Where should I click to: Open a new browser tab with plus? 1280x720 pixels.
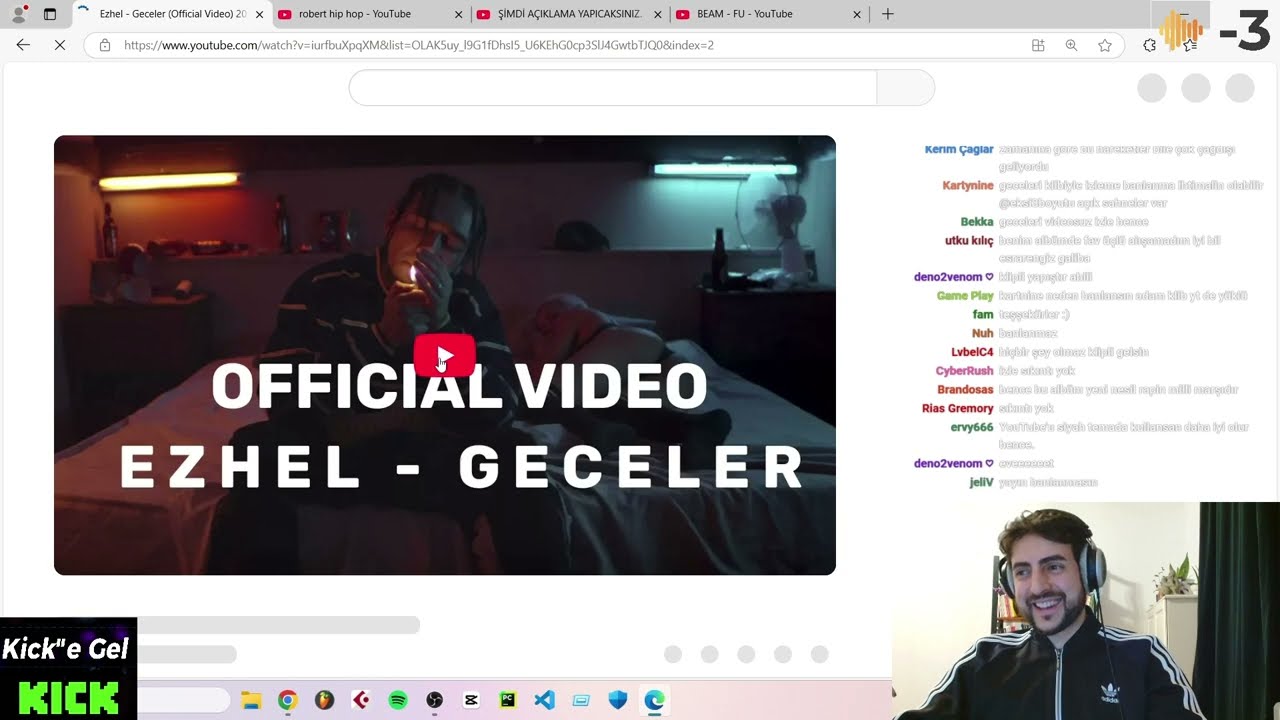[887, 14]
